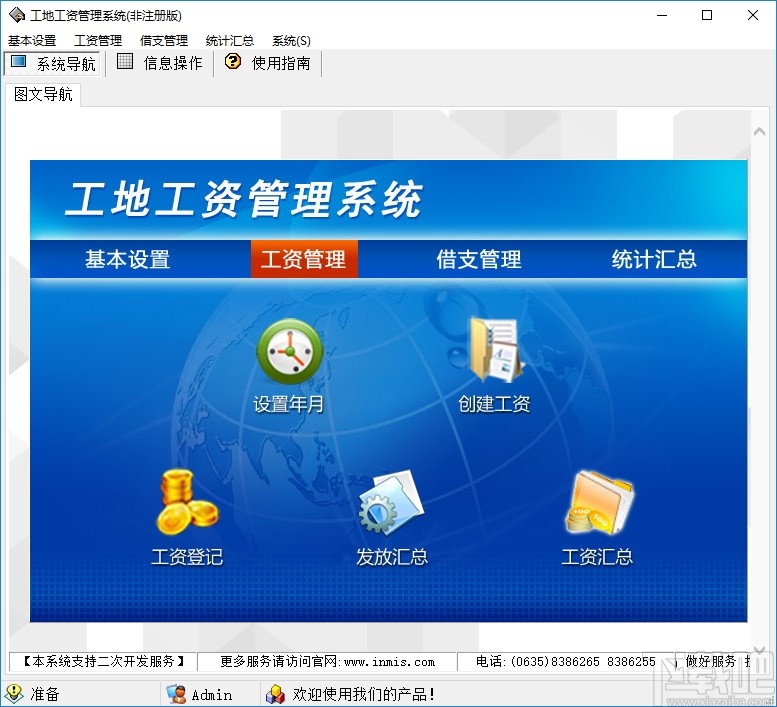Screen dimensions: 777x707
Task: Click the 信息操作 grid icon
Action: pyautogui.click(x=125, y=61)
